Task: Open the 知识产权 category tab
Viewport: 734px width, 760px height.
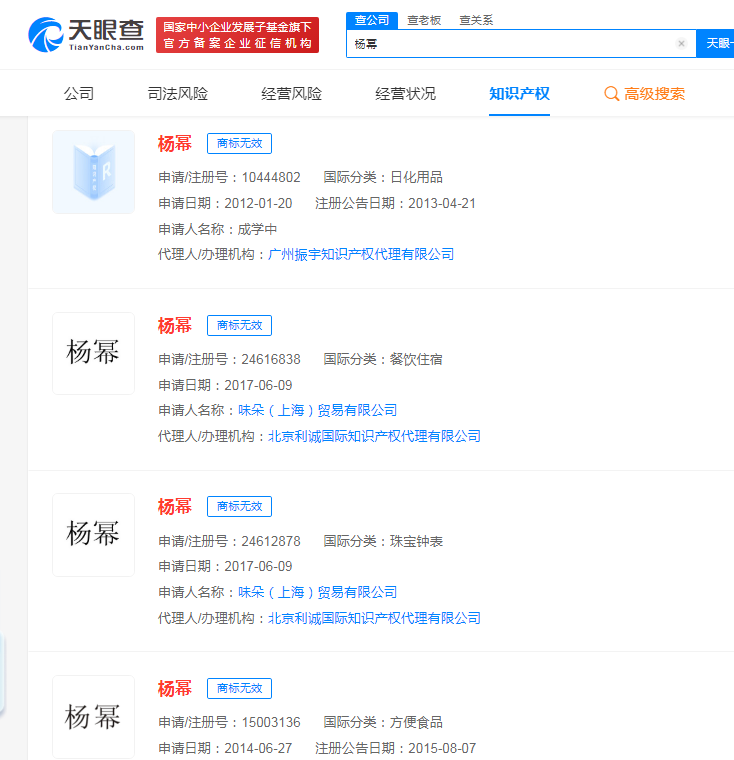Action: coord(519,94)
